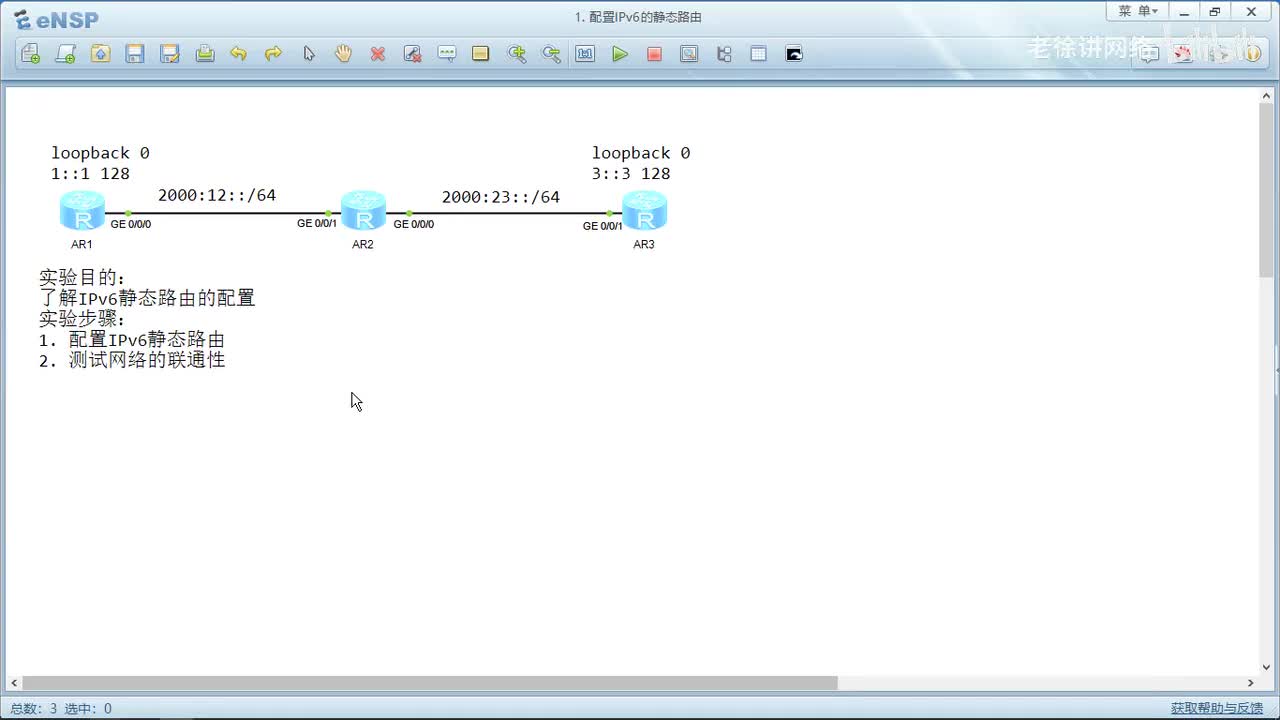Activate the hand pan tool
This screenshot has width=1280, height=720.
click(343, 54)
